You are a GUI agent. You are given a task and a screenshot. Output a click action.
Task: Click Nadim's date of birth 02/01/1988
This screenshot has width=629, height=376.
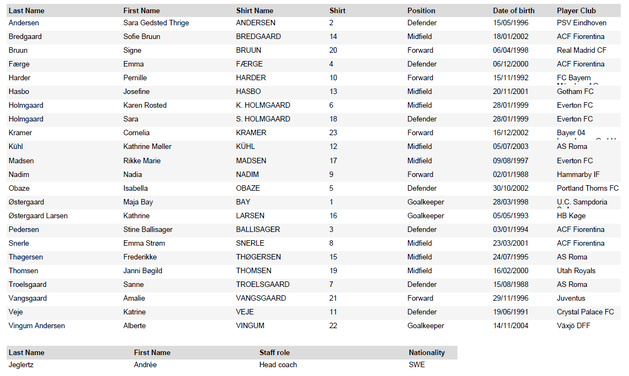510,175
